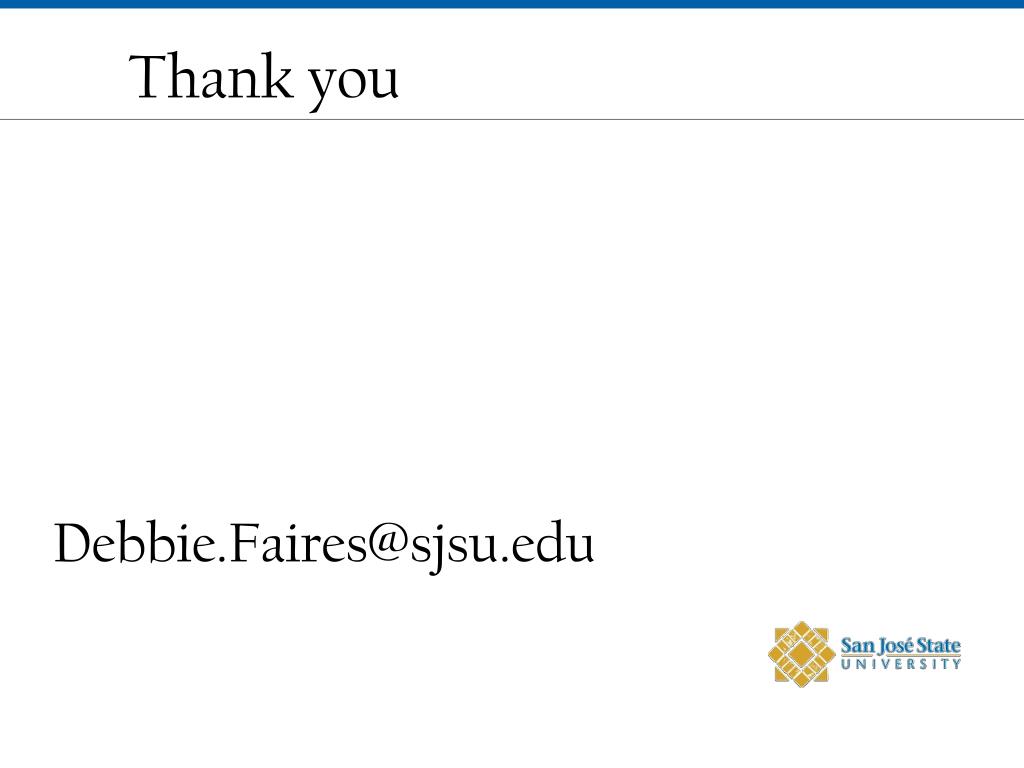Image resolution: width=1024 pixels, height=768 pixels.
Task: Click the word Thank in the title
Action: (x=211, y=76)
